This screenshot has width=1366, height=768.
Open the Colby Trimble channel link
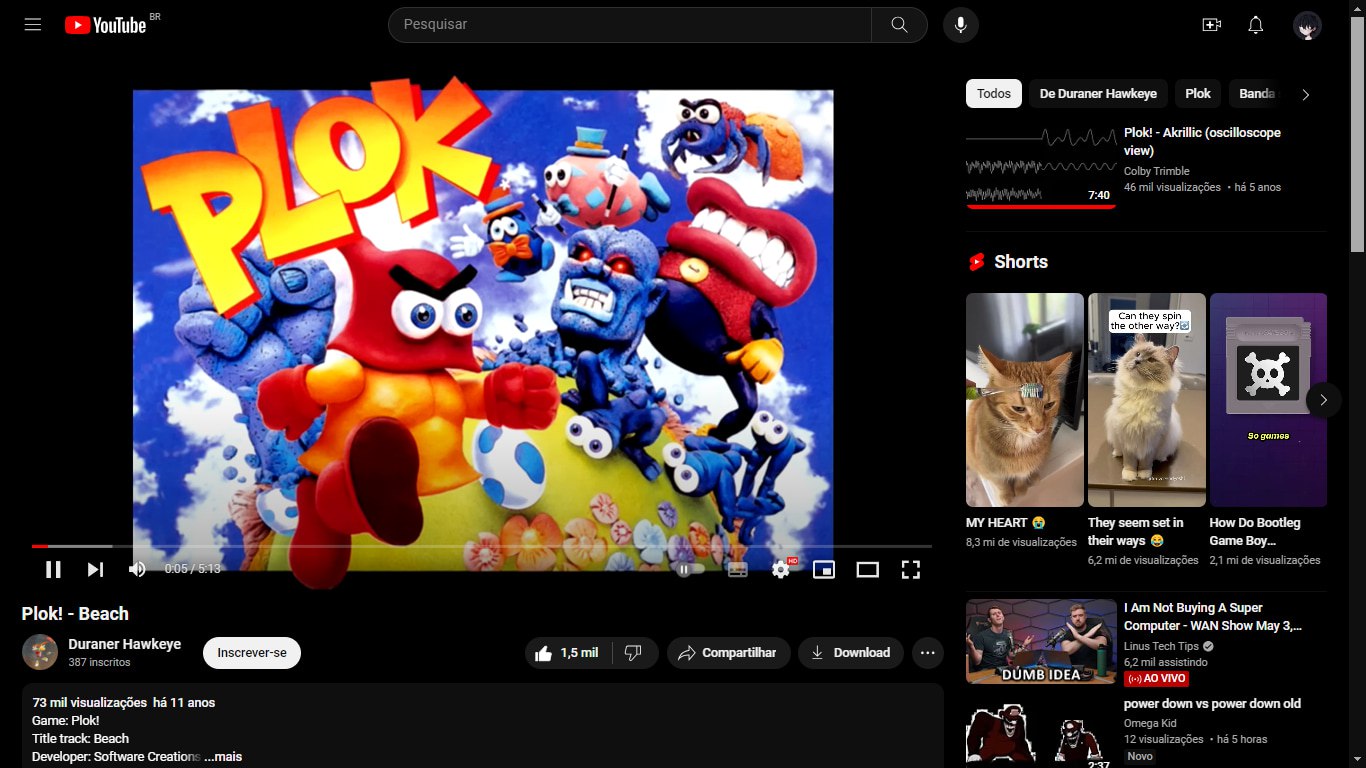pos(1157,171)
